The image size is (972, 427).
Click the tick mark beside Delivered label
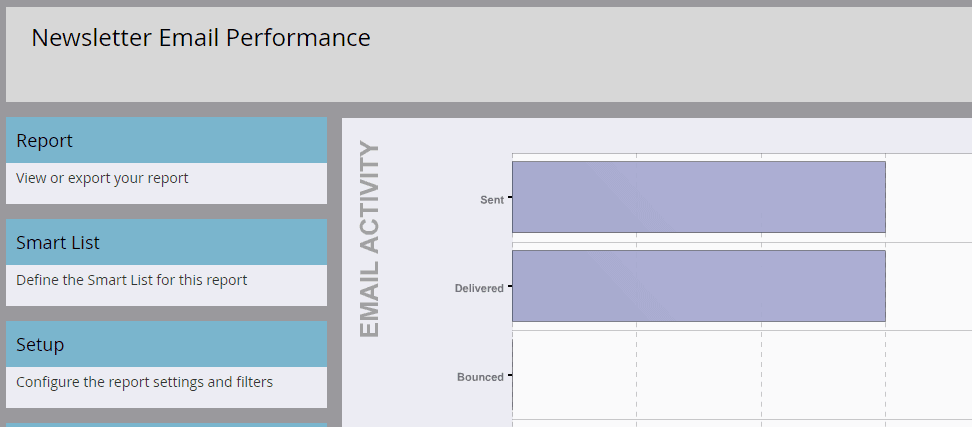[509, 287]
